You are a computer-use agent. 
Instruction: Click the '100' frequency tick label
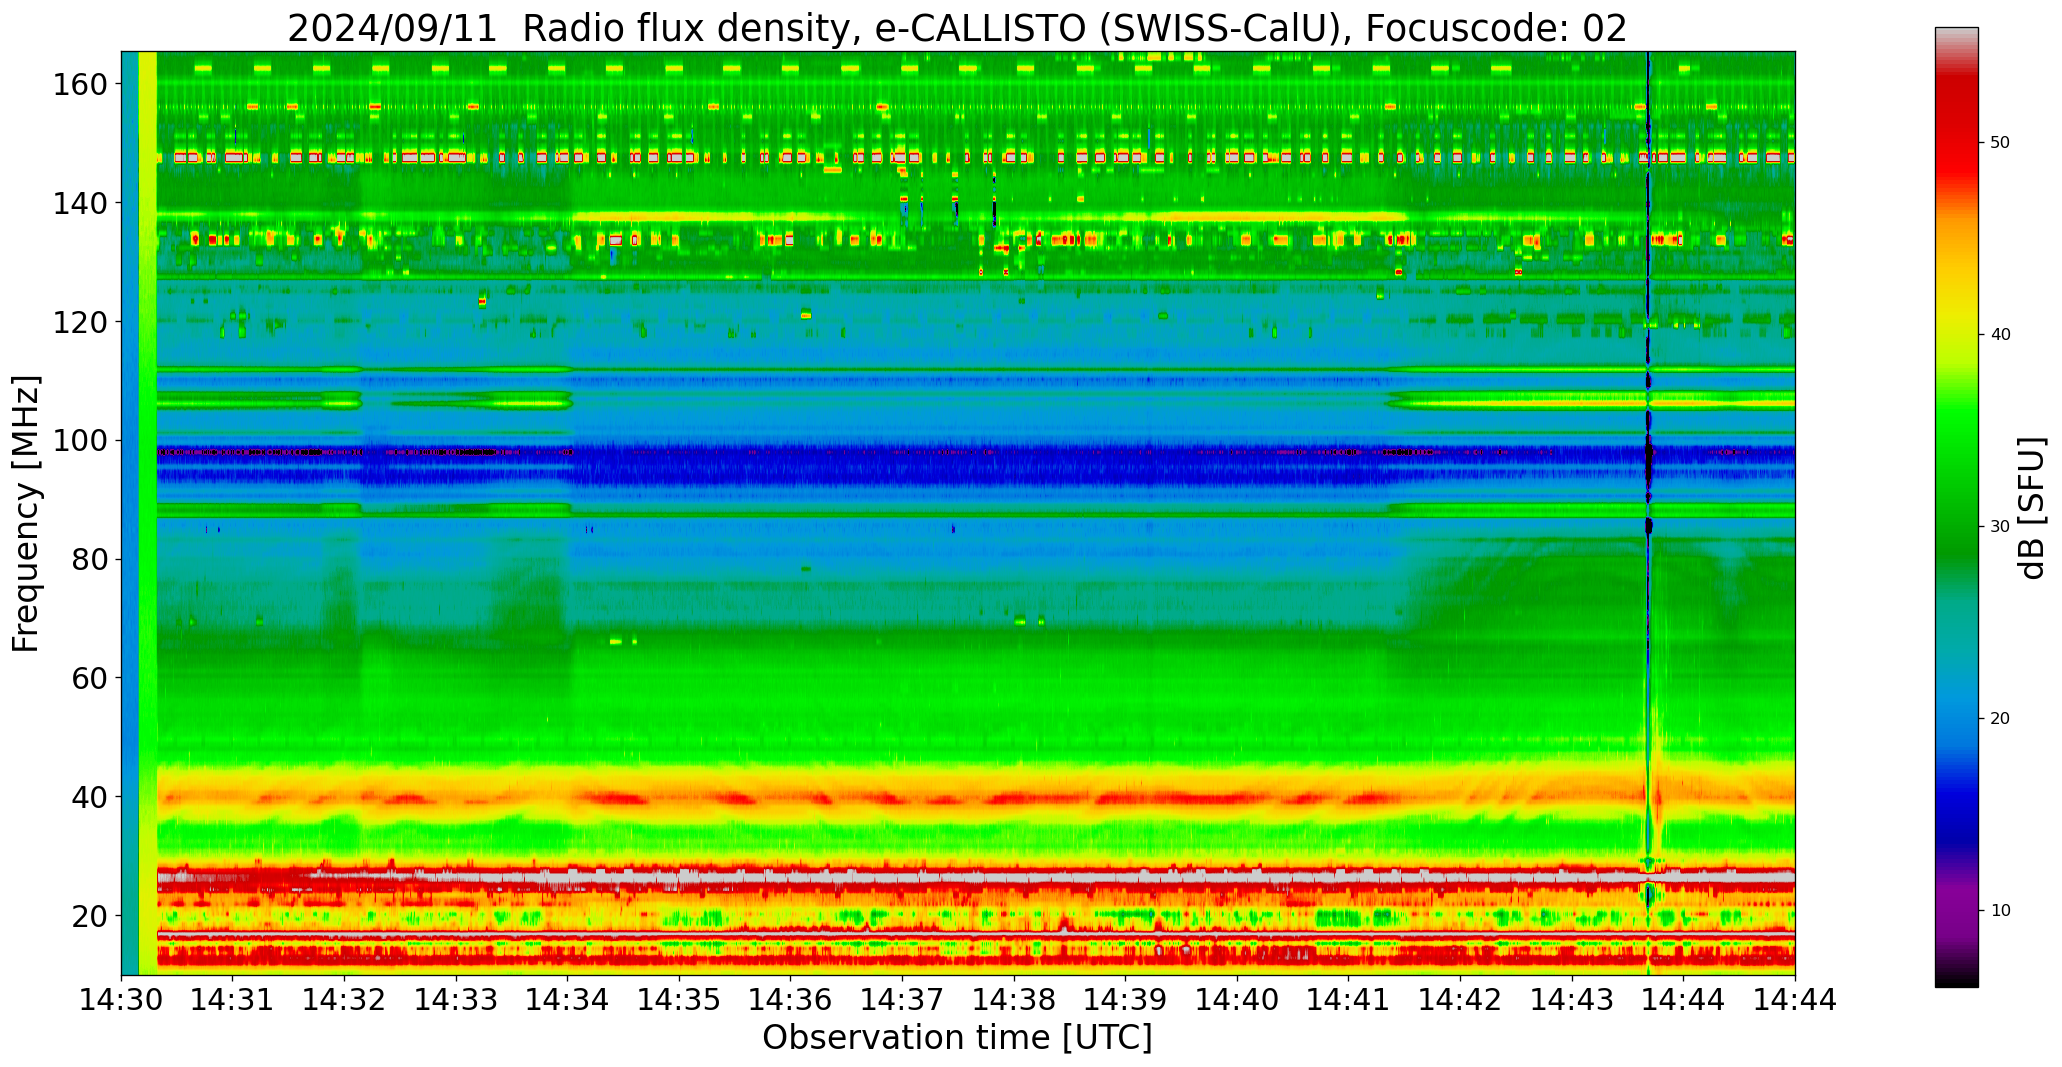[78, 441]
